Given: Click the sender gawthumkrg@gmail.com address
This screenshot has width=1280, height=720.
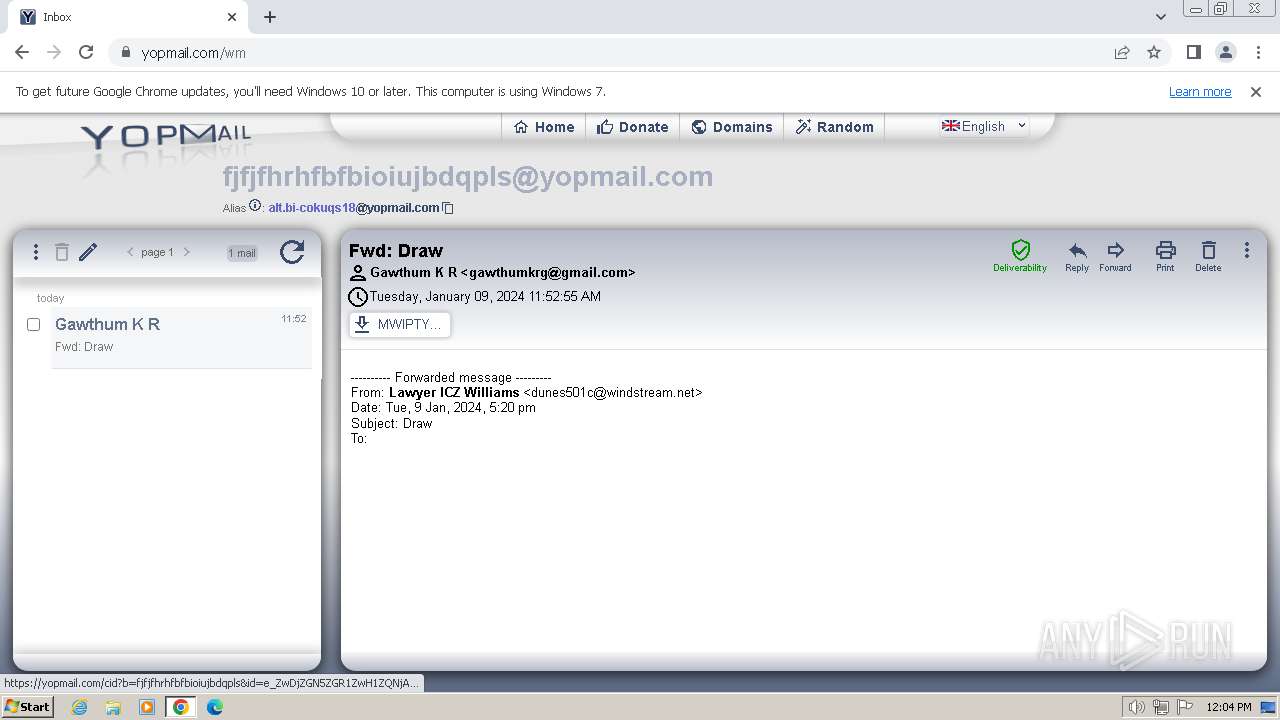Looking at the screenshot, I should point(549,272).
